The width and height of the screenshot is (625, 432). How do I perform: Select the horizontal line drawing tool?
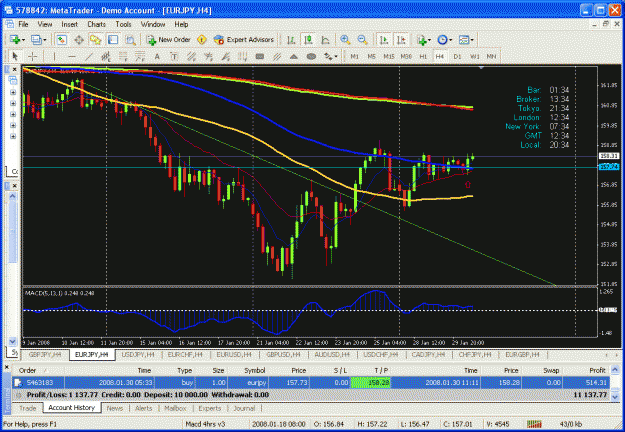[72, 57]
